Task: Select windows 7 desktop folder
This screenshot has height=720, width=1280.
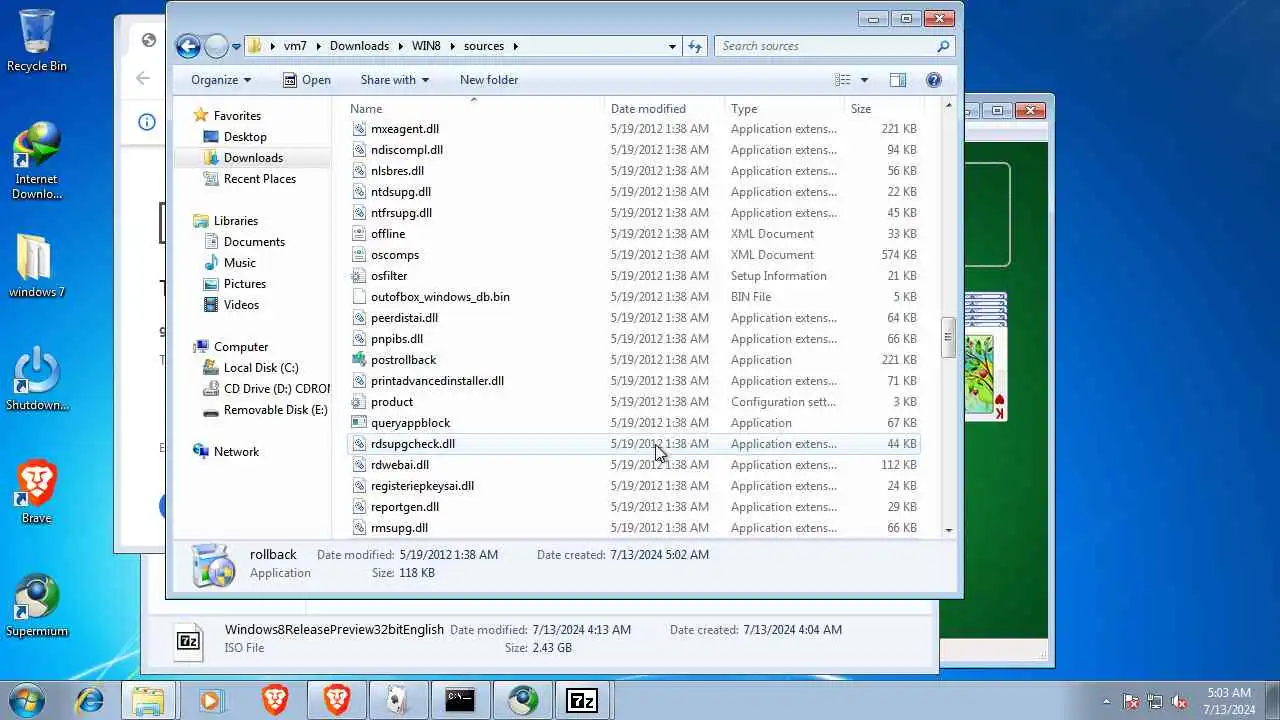Action: (x=37, y=267)
